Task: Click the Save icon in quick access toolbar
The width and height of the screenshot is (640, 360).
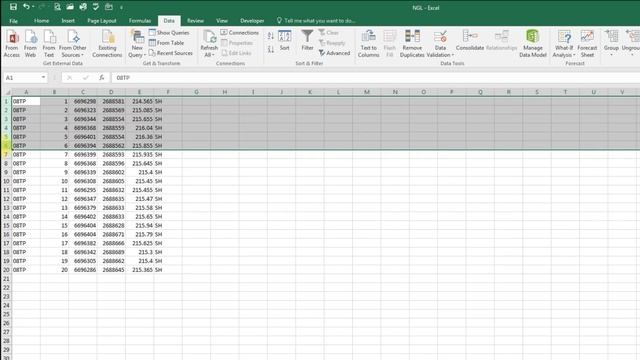Action: [13, 7]
